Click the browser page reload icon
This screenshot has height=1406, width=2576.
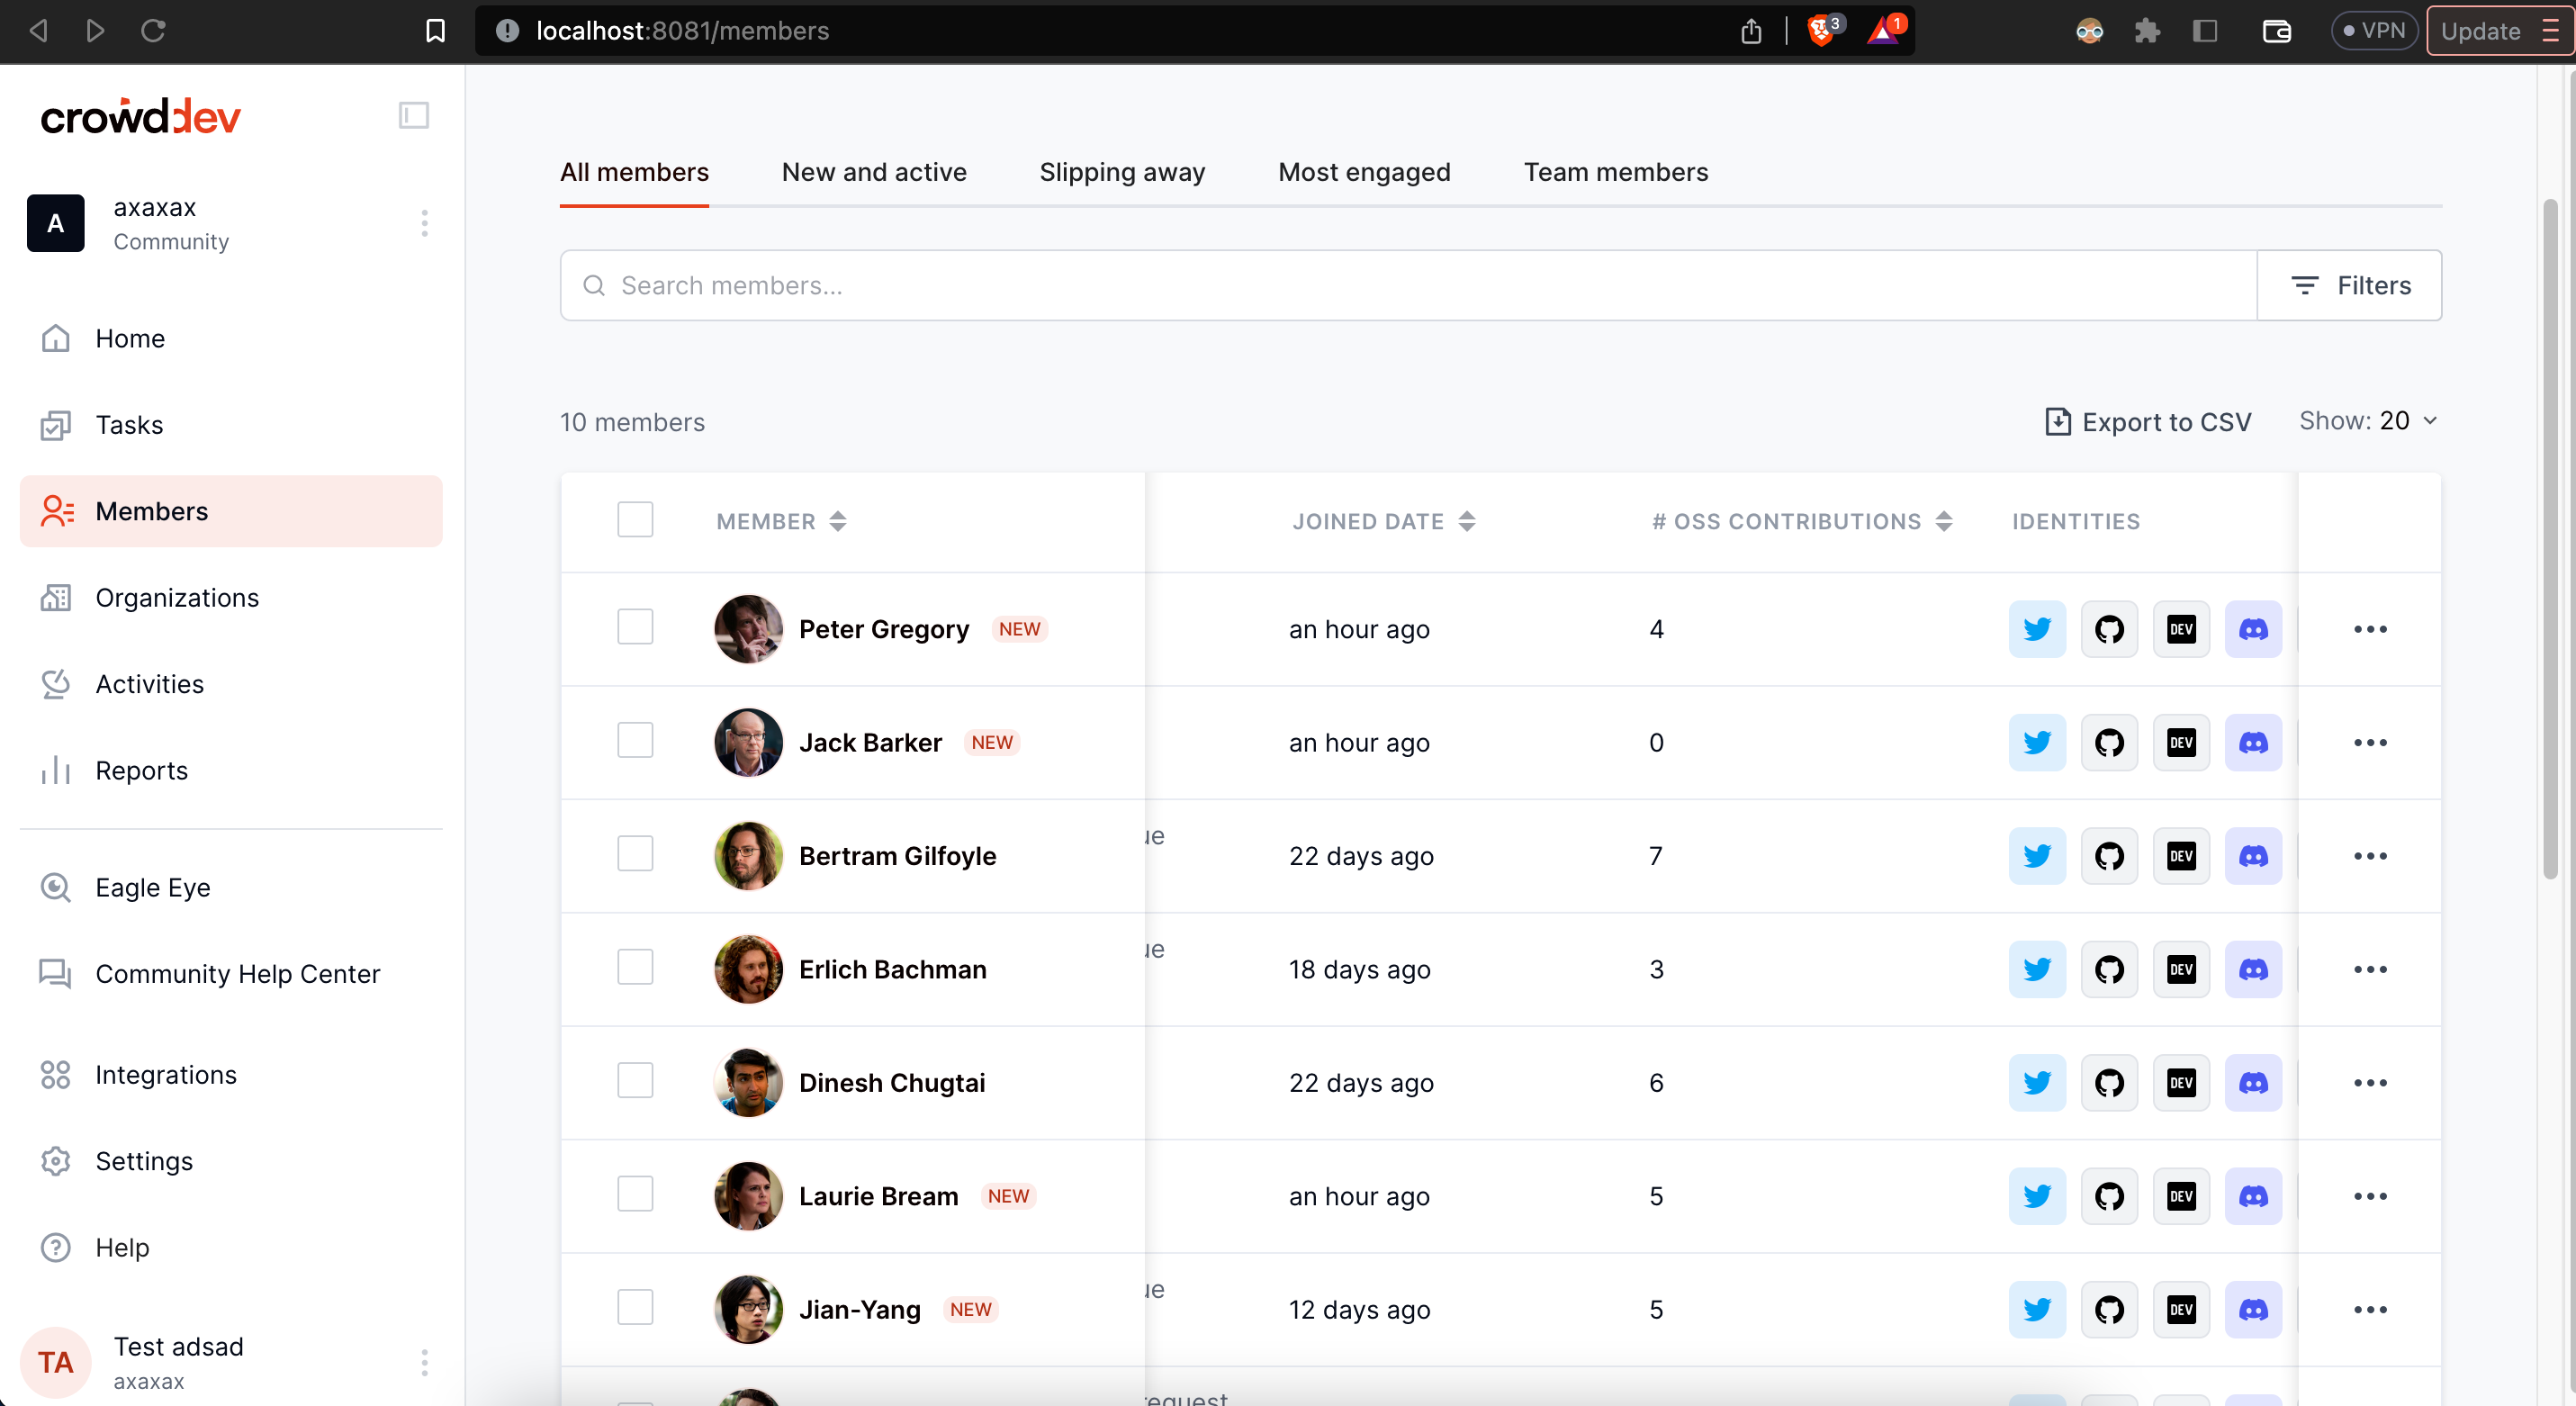[x=153, y=31]
